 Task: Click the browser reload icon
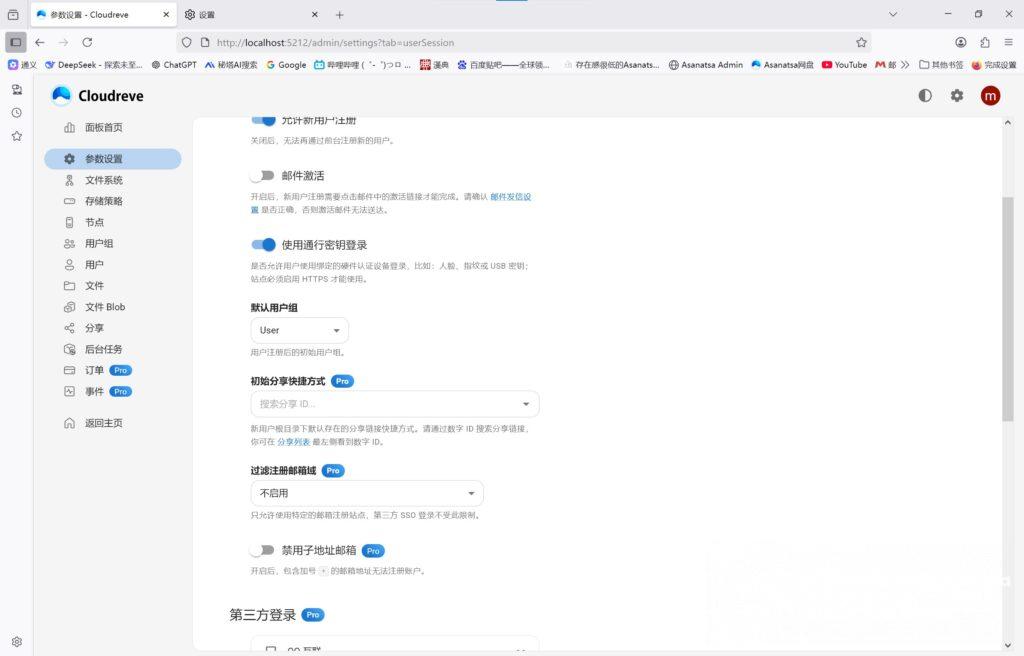point(87,43)
